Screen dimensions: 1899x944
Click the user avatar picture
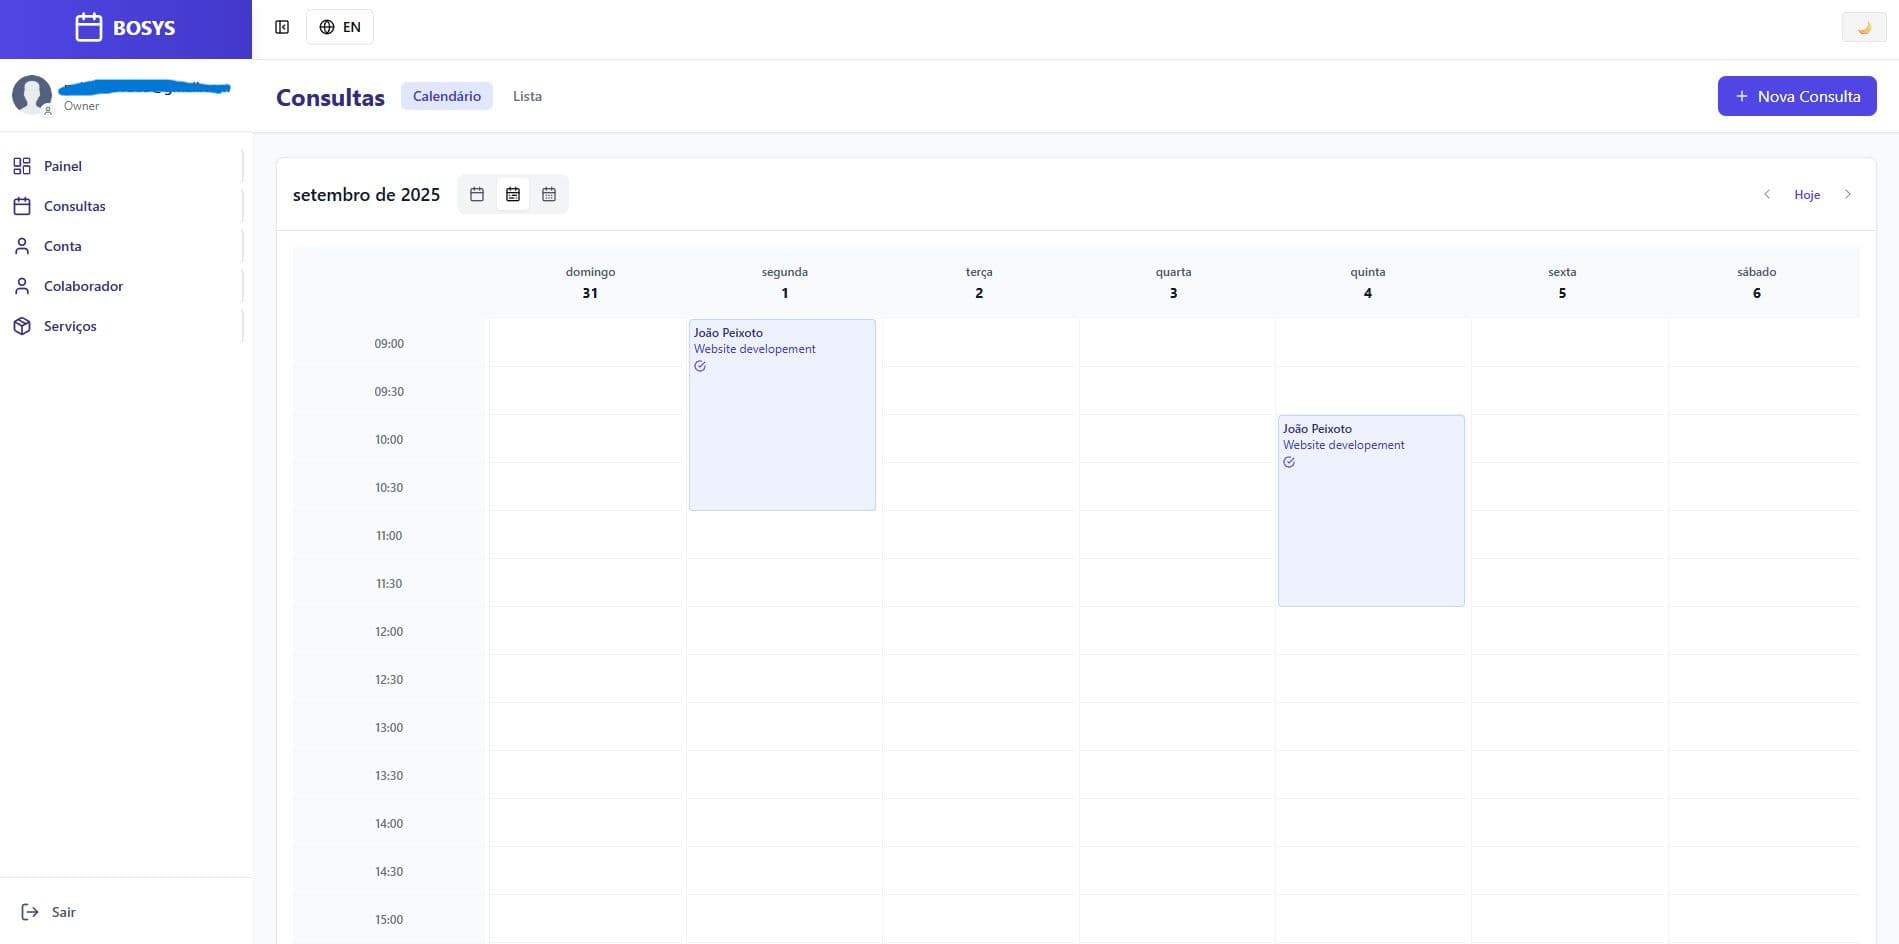pos(31,94)
